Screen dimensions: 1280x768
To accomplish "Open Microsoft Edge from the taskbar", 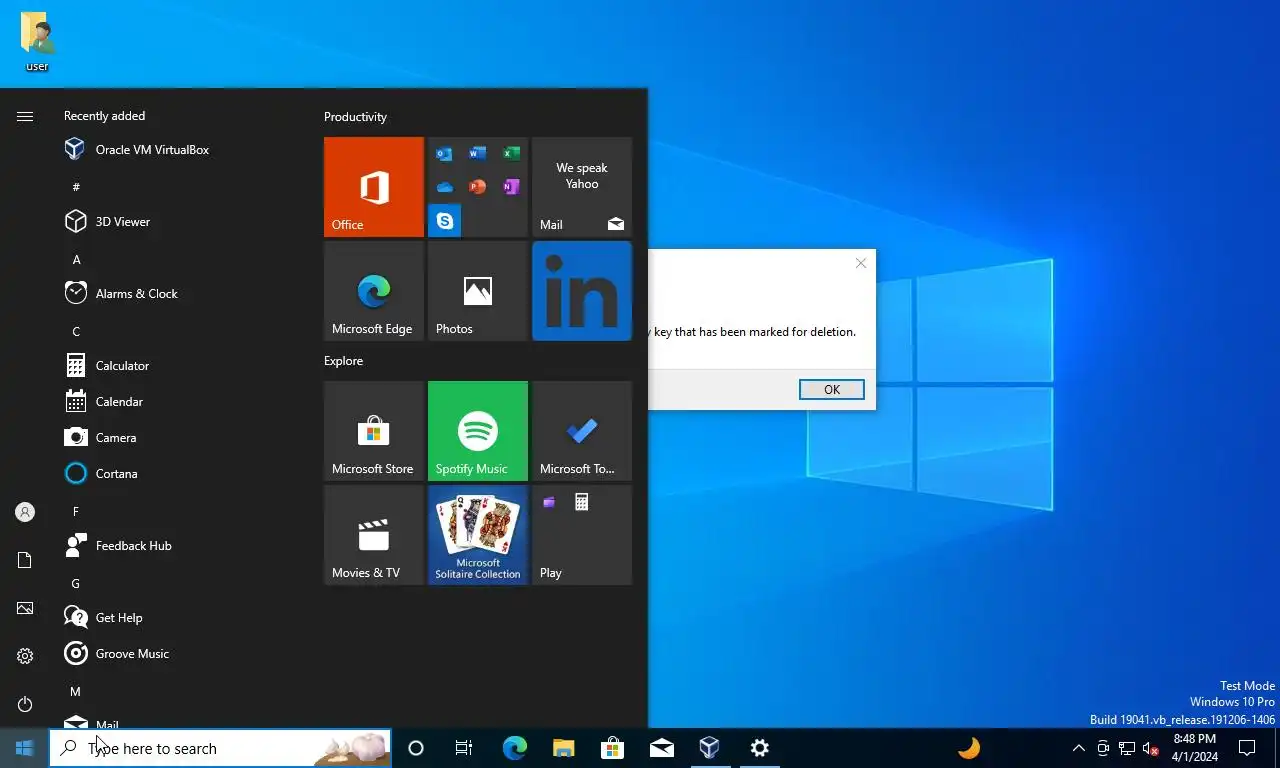I will (x=514, y=748).
